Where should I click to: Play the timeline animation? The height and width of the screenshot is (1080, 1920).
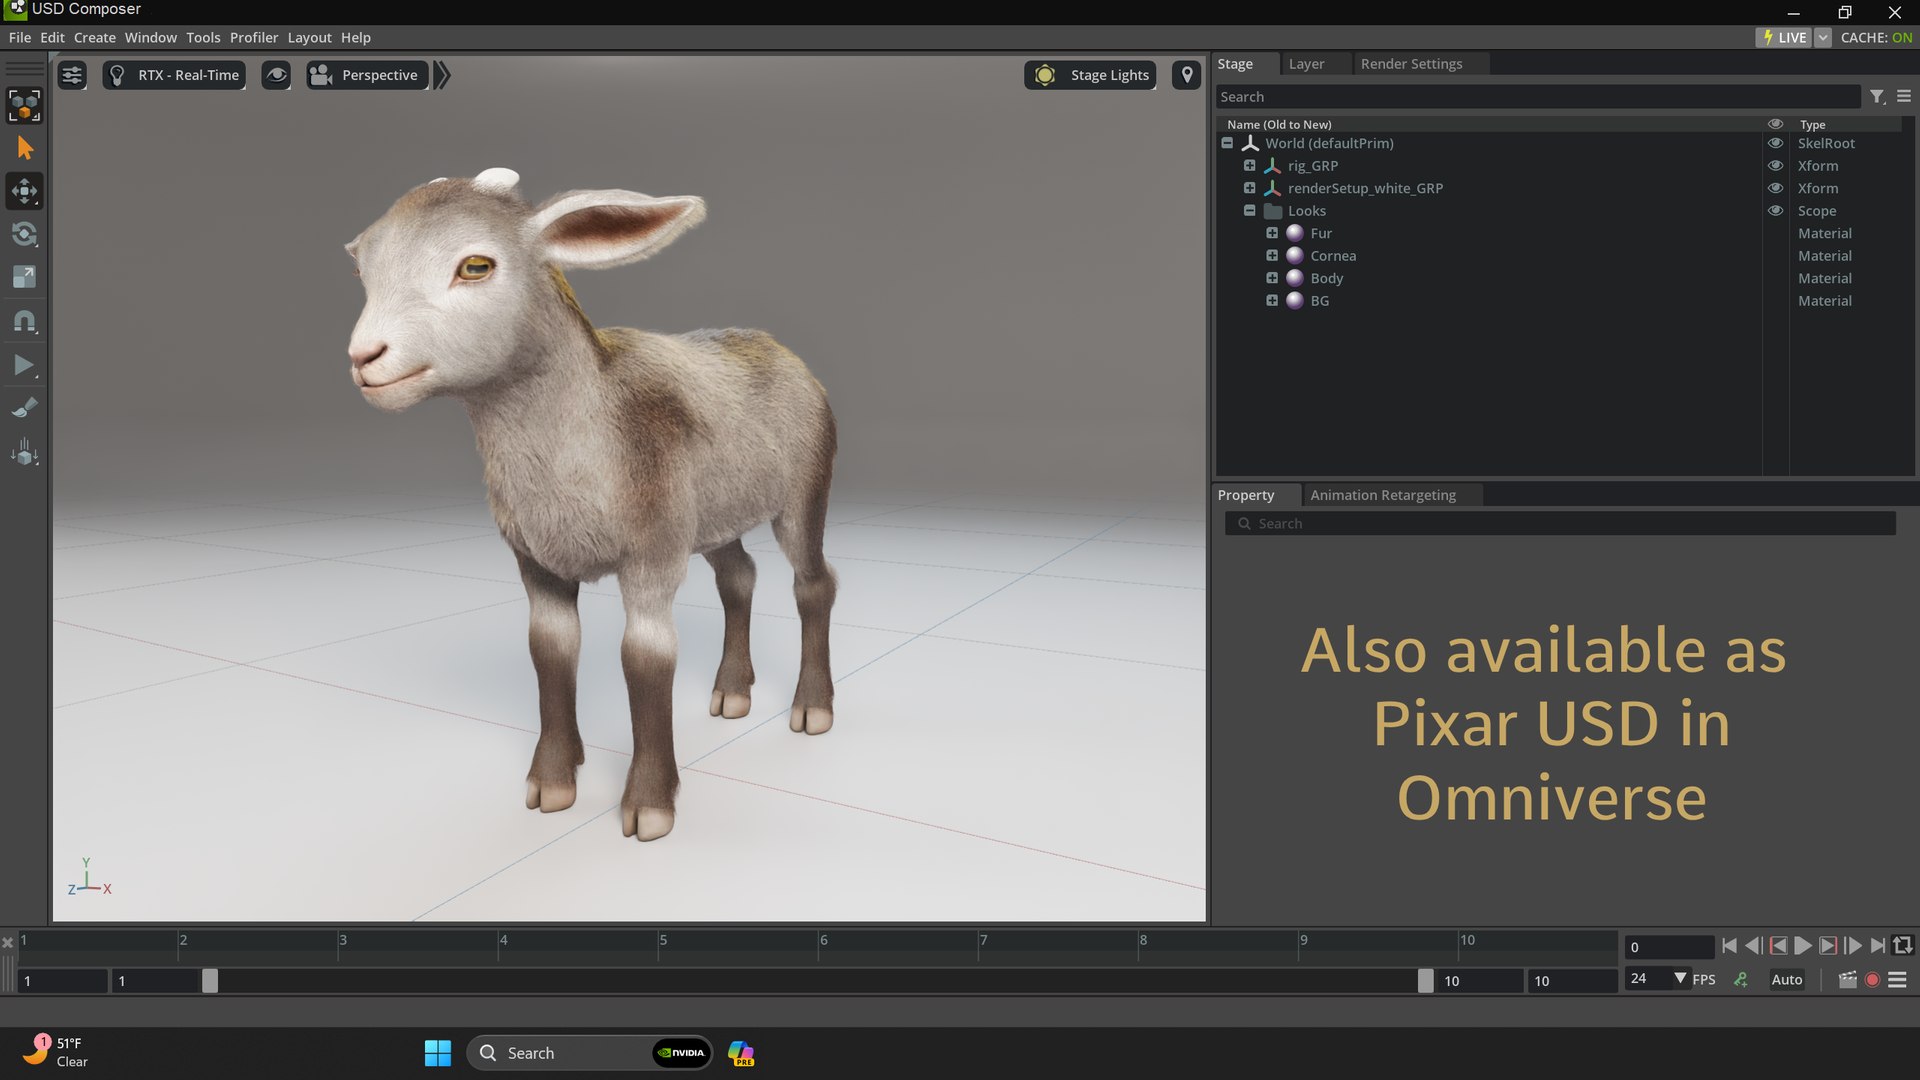[x=1803, y=946]
